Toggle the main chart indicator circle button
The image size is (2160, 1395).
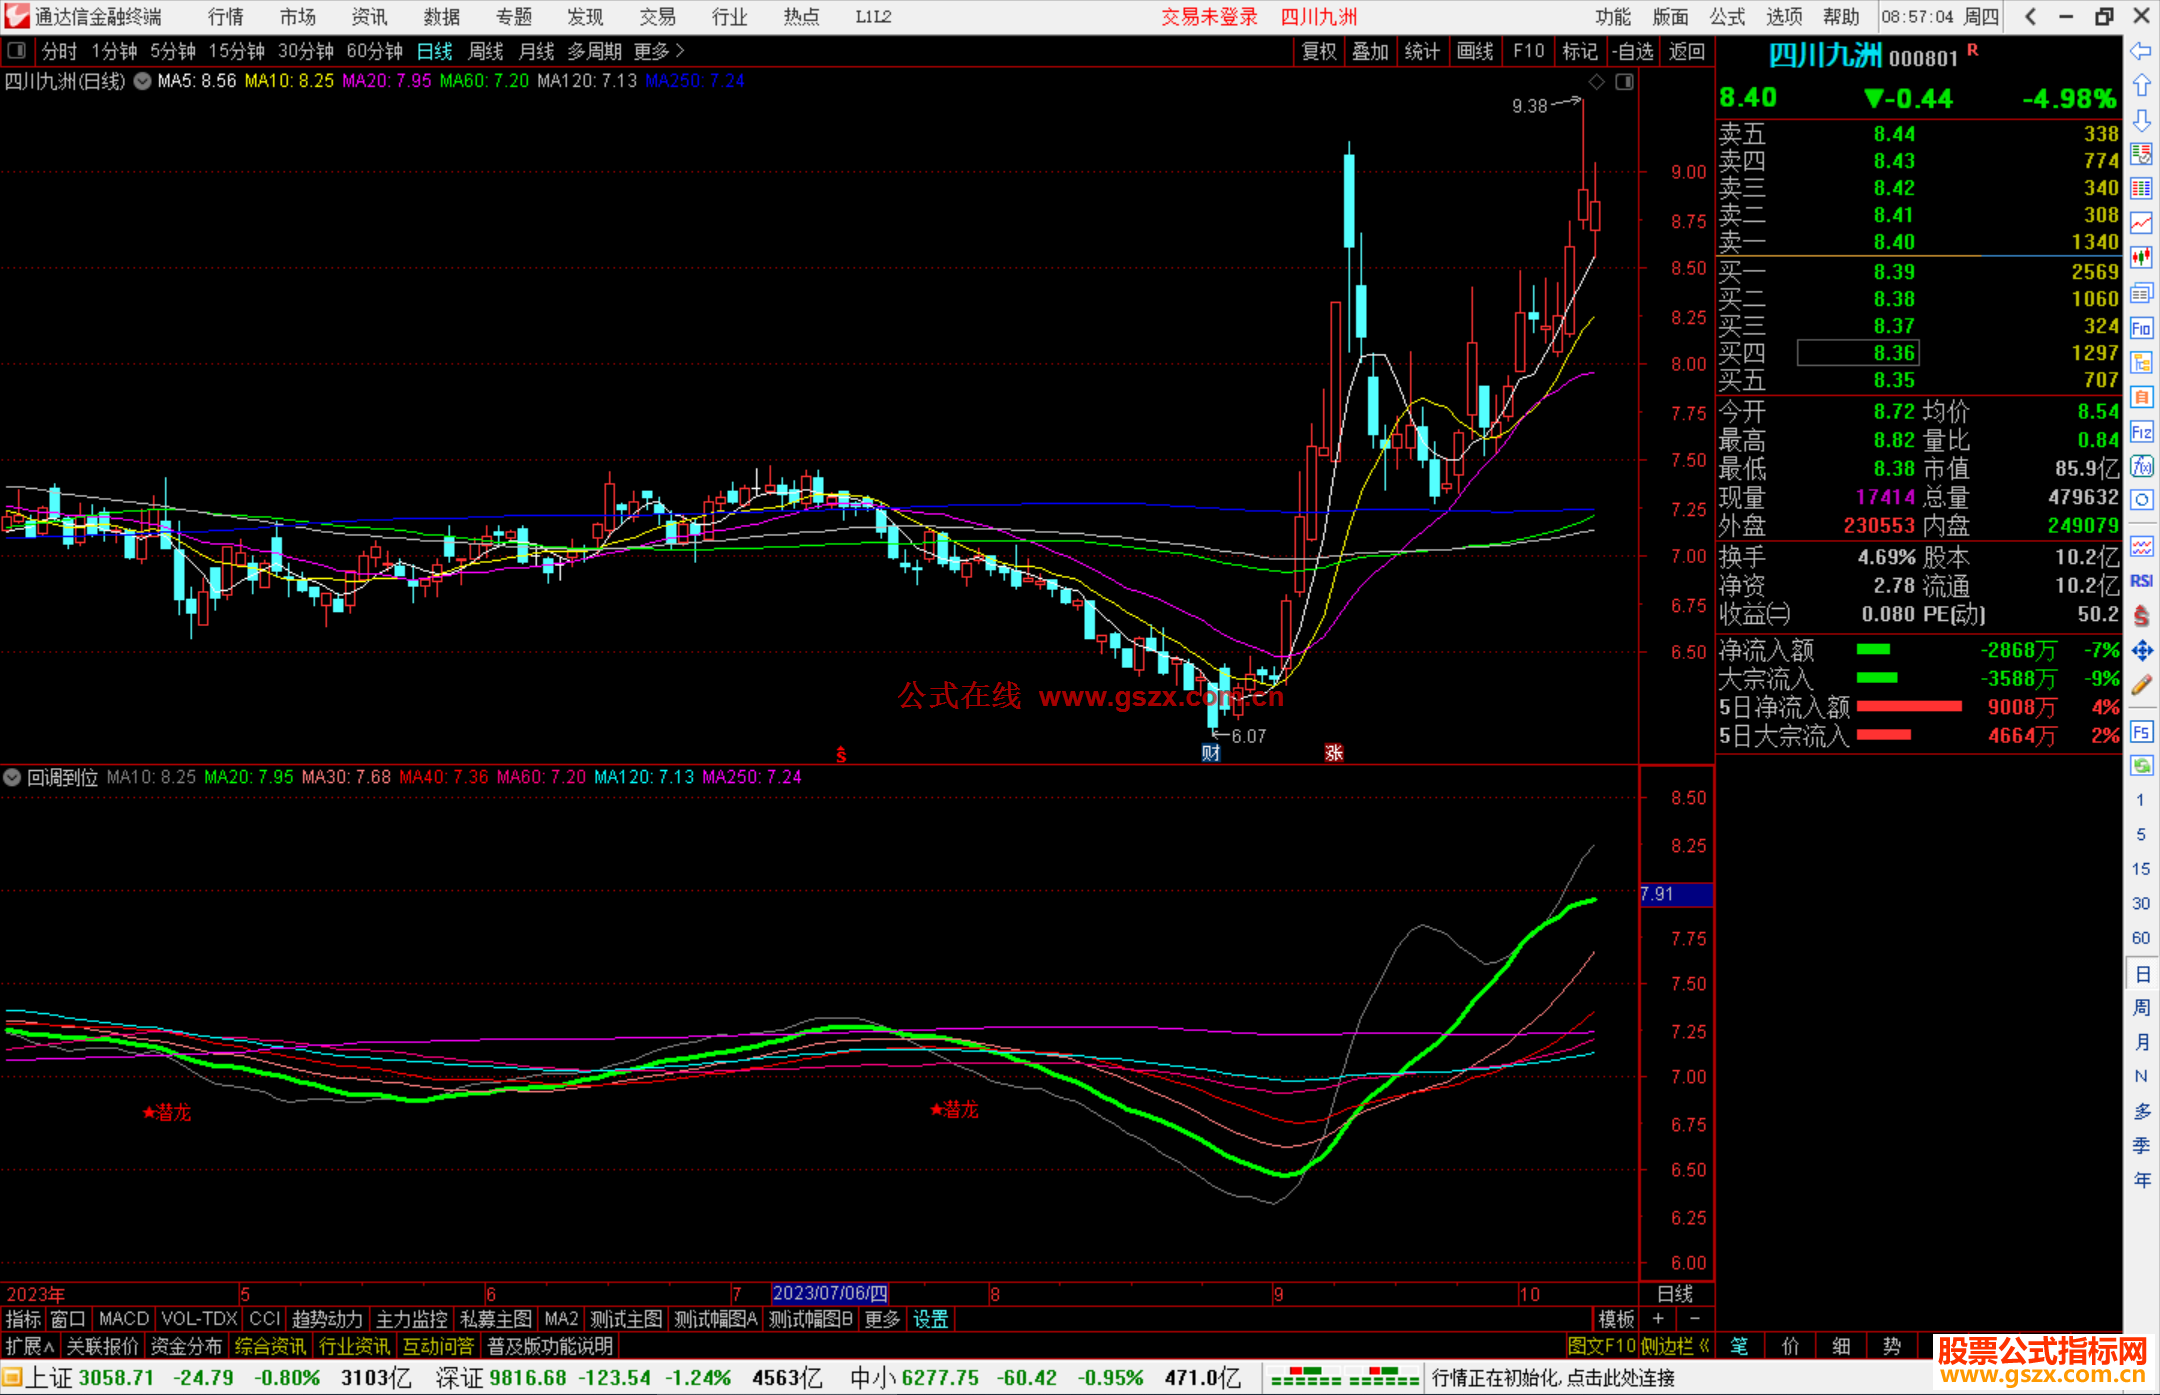tap(143, 81)
